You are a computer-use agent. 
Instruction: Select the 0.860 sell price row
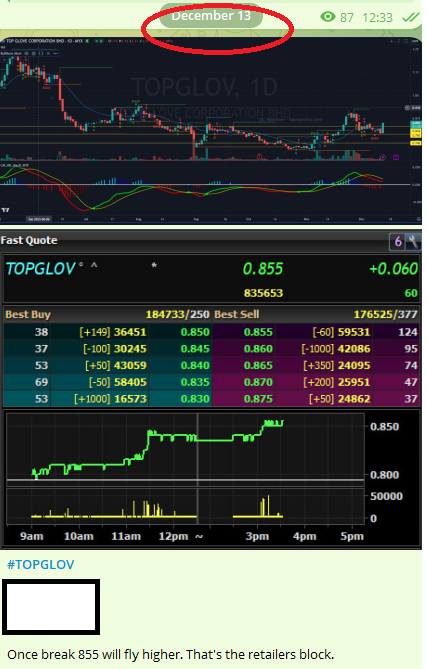pos(316,349)
